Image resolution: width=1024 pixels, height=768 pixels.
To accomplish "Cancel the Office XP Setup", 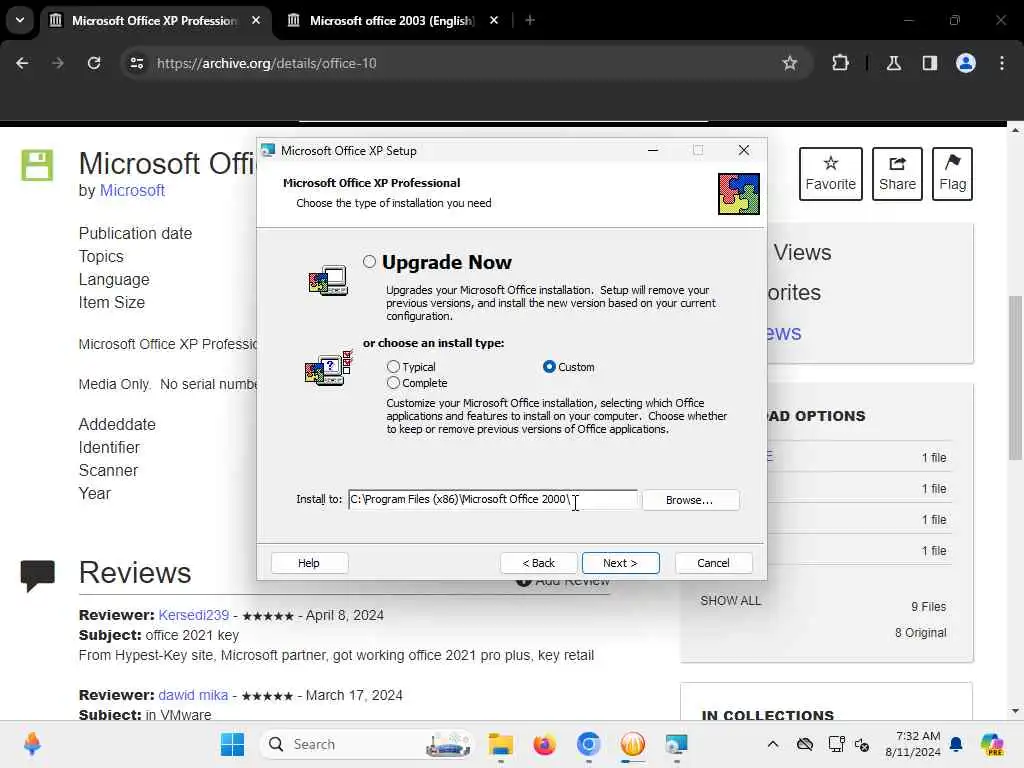I will 713,563.
